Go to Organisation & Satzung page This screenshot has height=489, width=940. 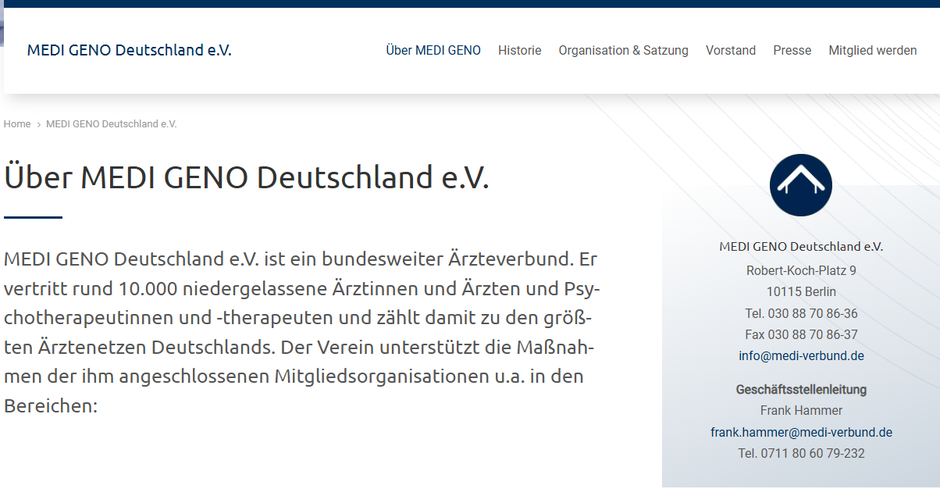(623, 50)
